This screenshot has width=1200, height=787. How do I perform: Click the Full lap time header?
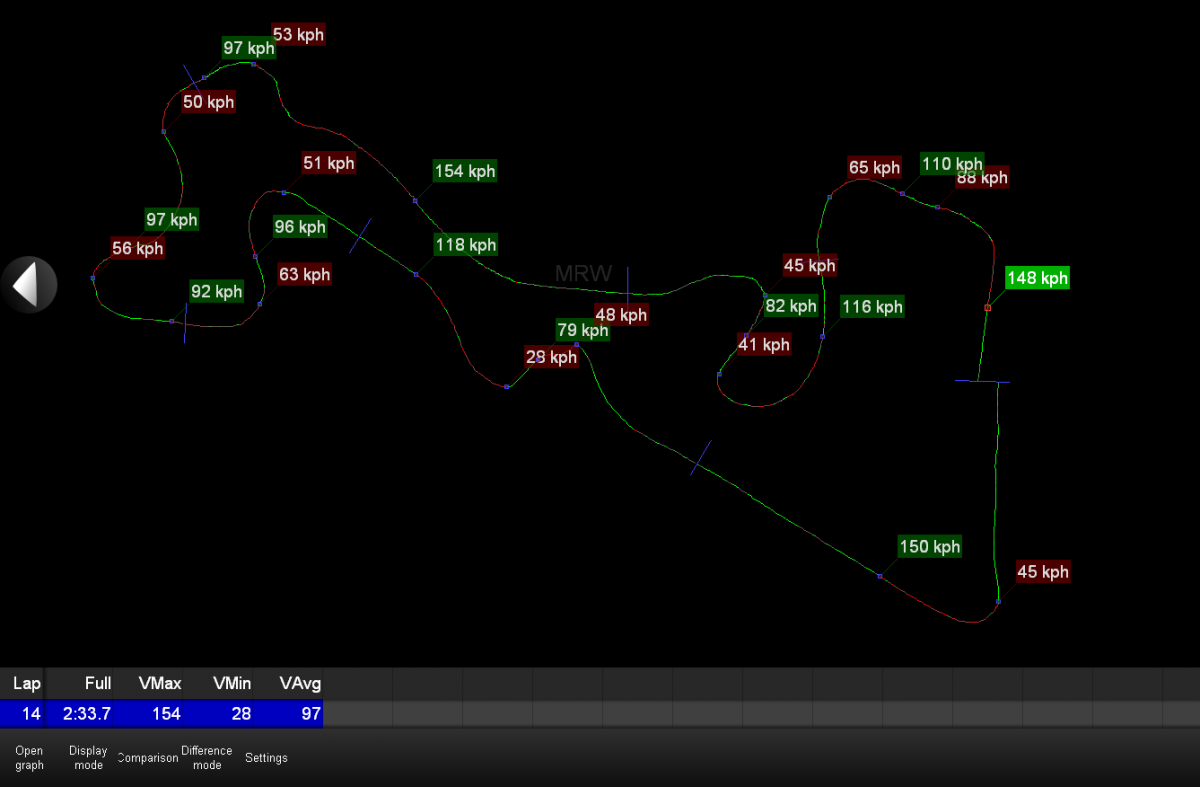point(98,684)
